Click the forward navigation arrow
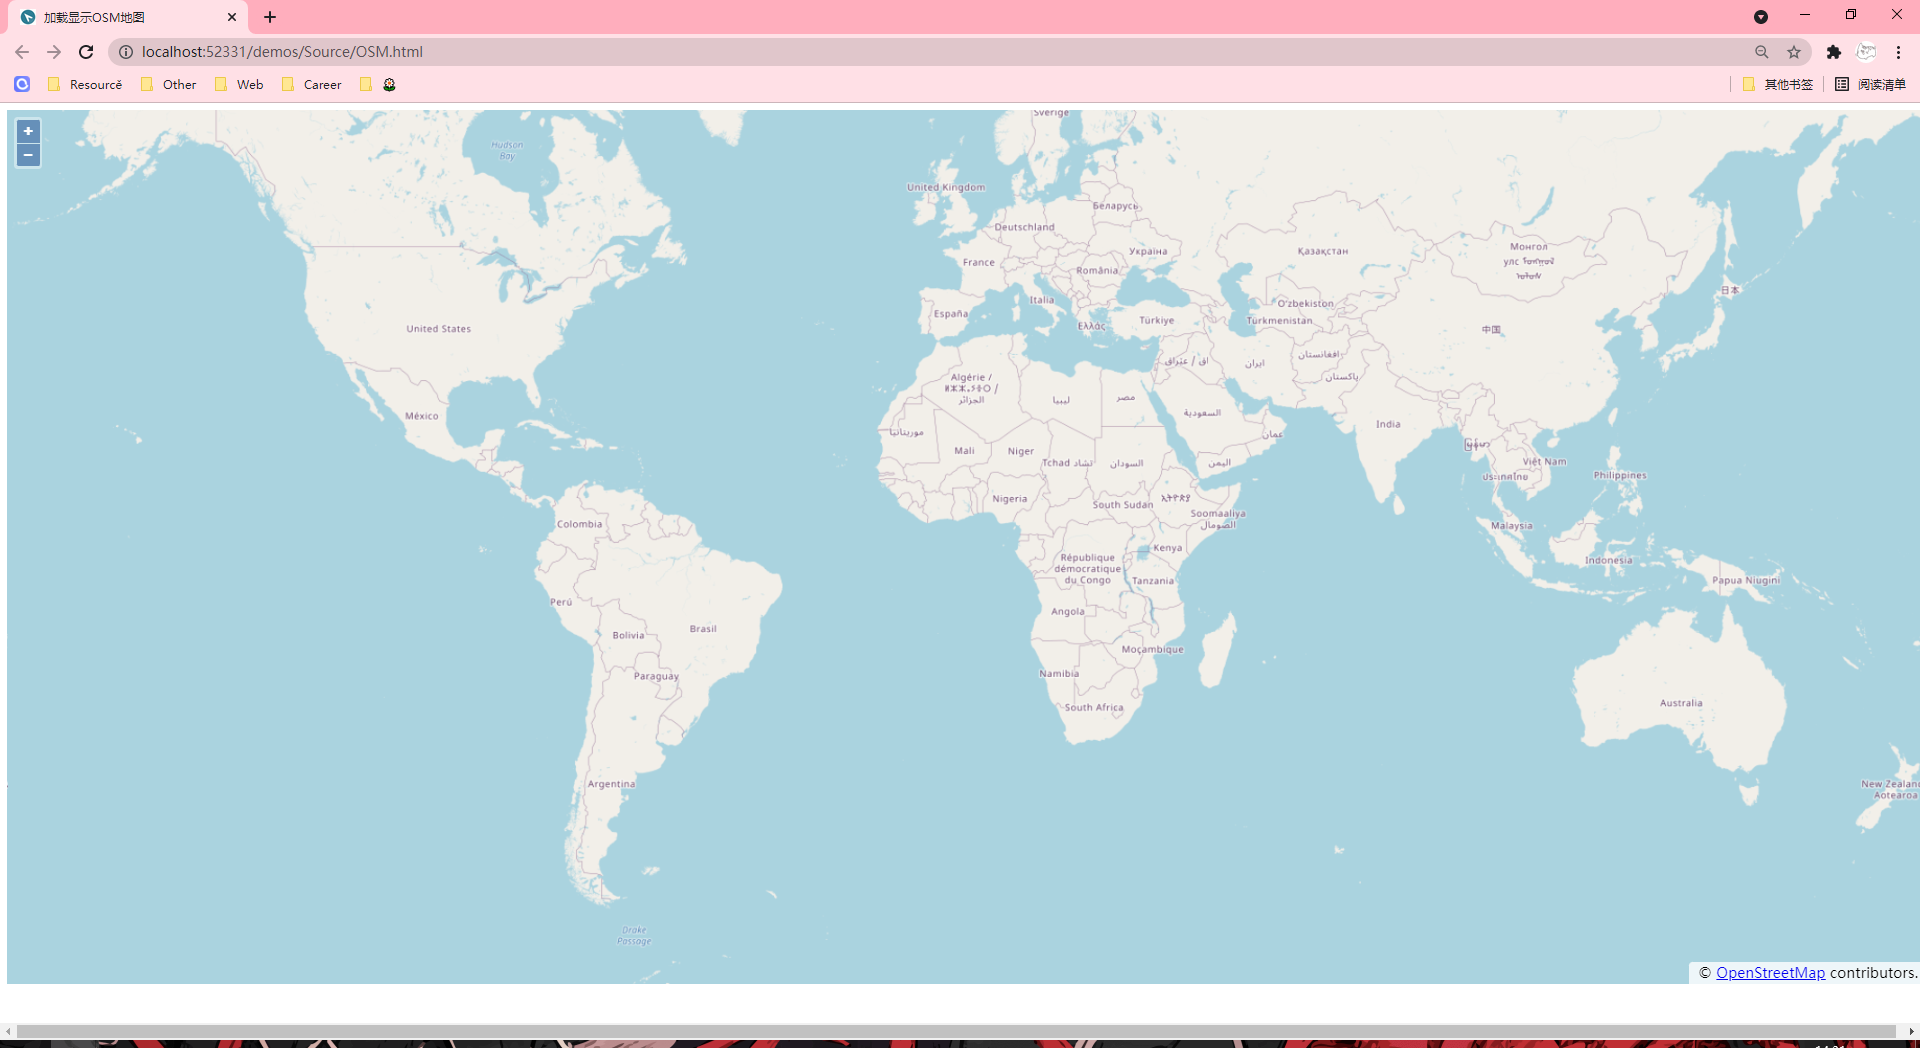Image resolution: width=1920 pixels, height=1048 pixels. tap(53, 51)
